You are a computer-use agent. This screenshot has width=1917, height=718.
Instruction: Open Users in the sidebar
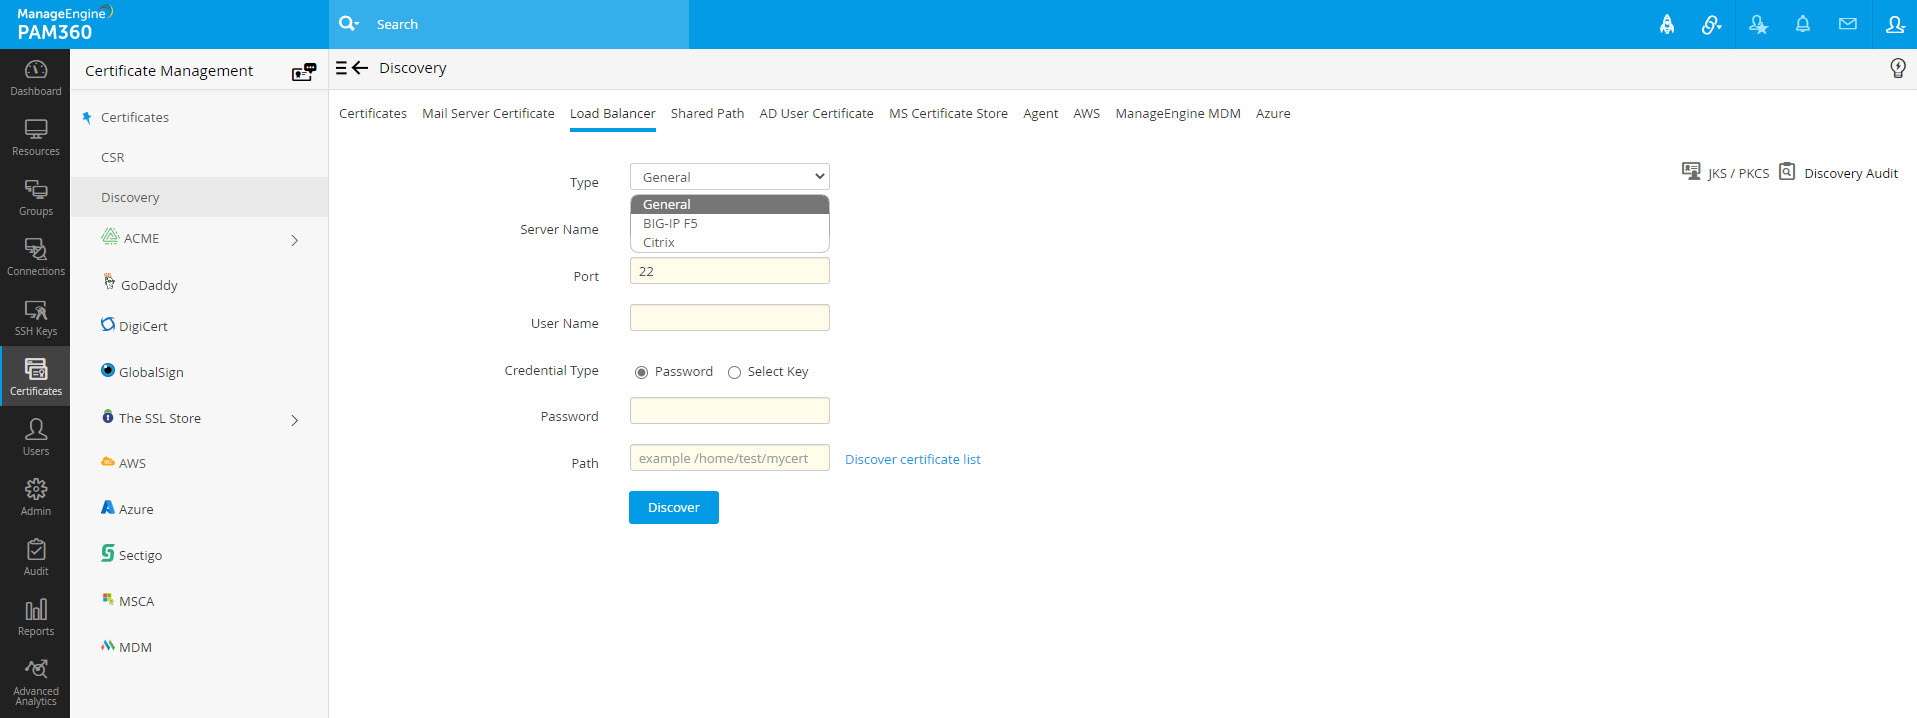(x=35, y=437)
